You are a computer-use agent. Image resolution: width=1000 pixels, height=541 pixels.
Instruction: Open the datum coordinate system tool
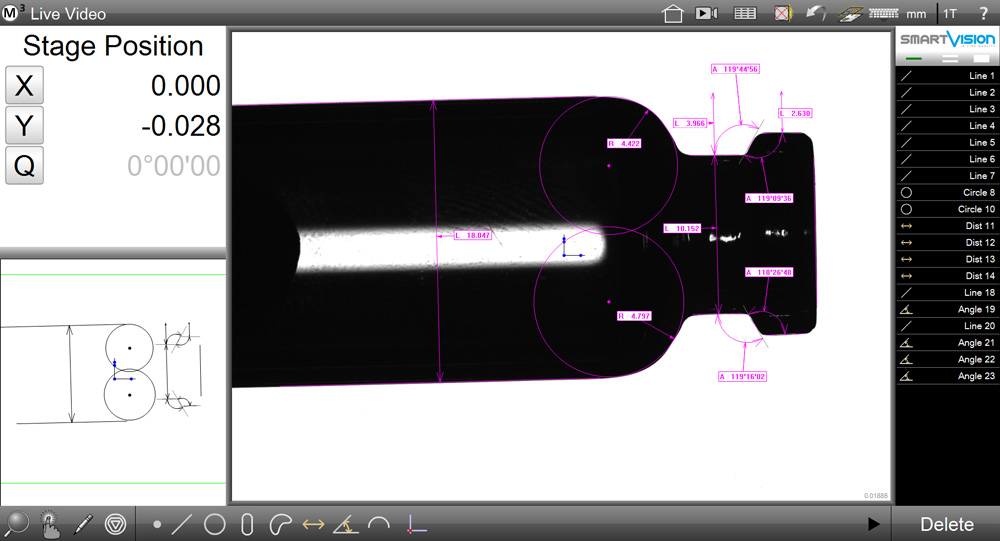[417, 523]
